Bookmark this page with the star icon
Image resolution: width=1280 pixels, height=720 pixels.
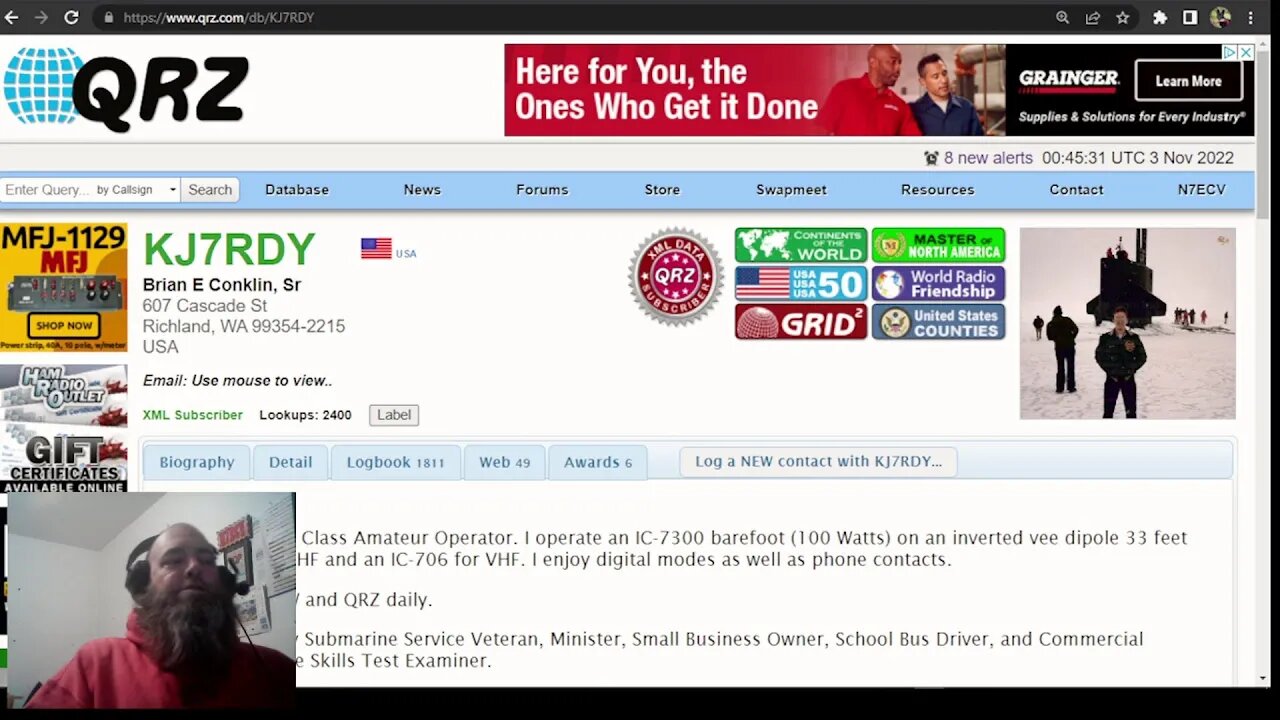(1122, 17)
